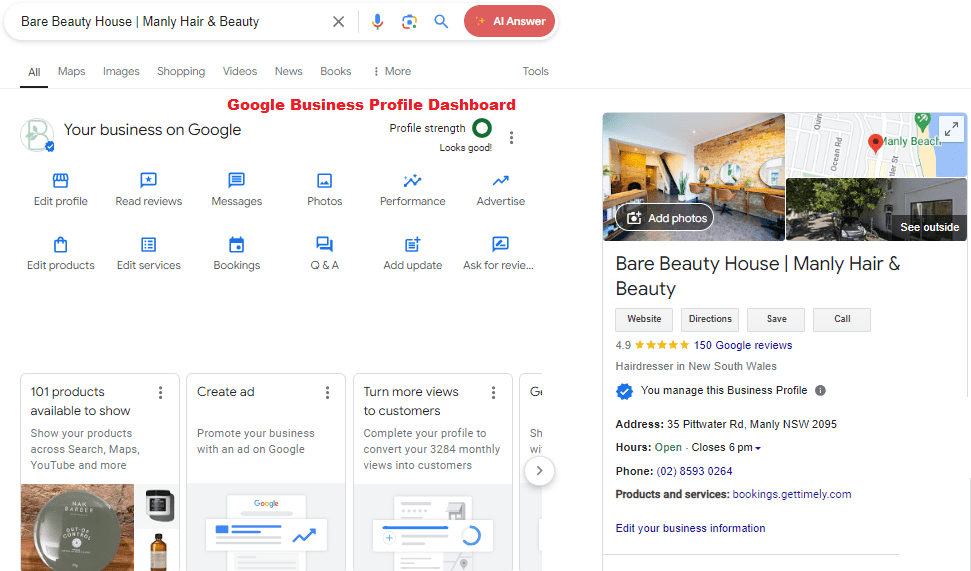This screenshot has width=971, height=571.
Task: Open the Turn more views to customers card
Action: click(x=433, y=471)
